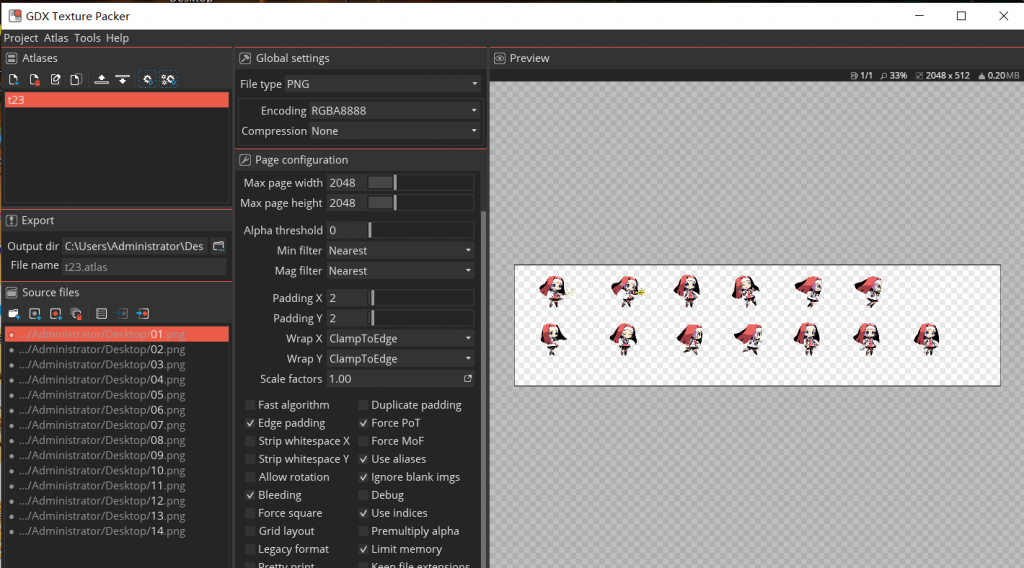Viewport: 1024px width, 568px height.
Task: Click the pack all atlases icon
Action: 168,79
